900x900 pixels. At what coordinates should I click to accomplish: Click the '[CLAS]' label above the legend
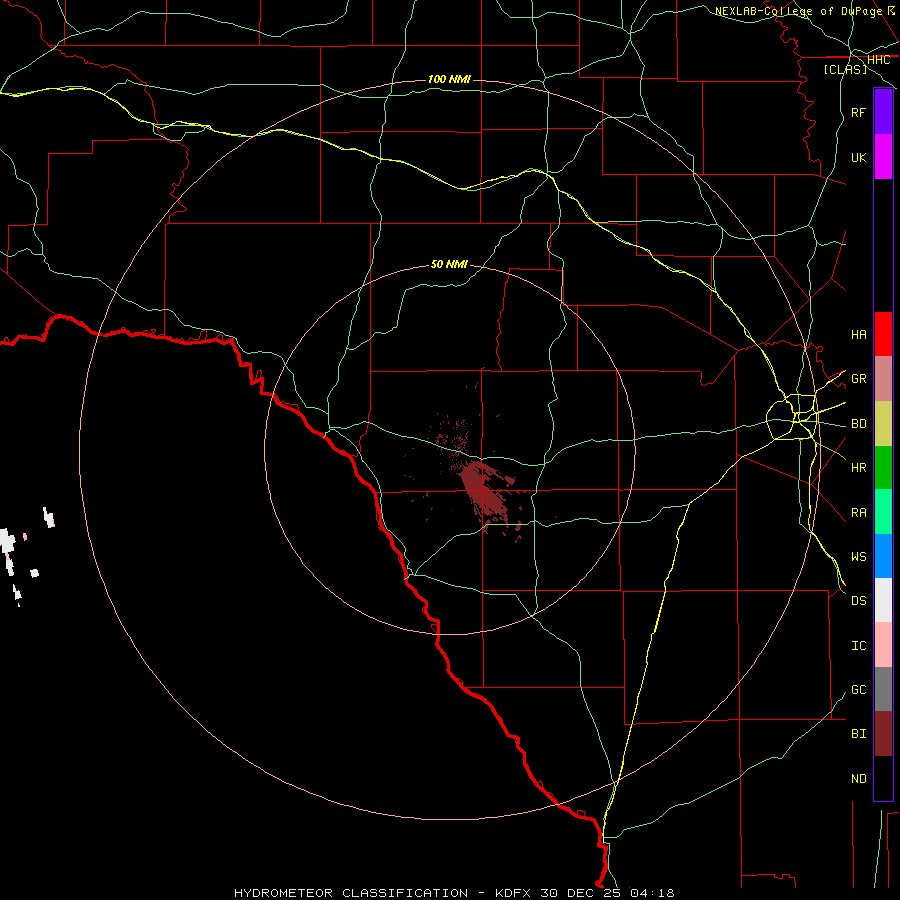point(845,69)
